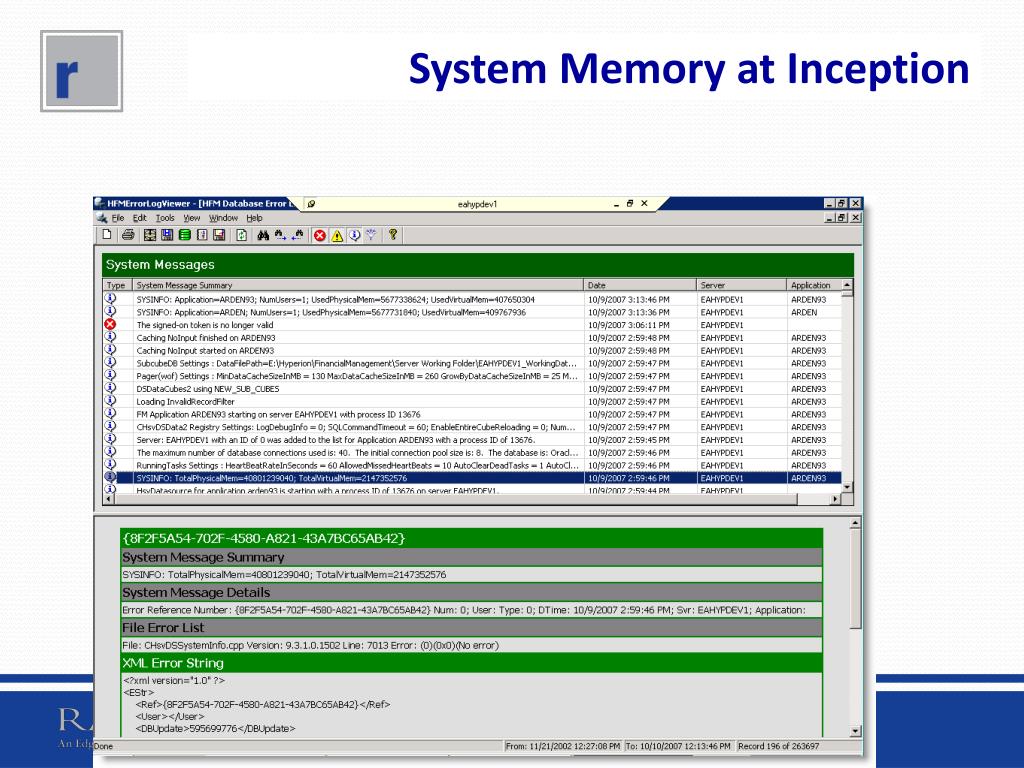Click the 'Record 196 of 263697' status entry
Image resolution: width=1024 pixels, height=768 pixels.
coord(778,746)
